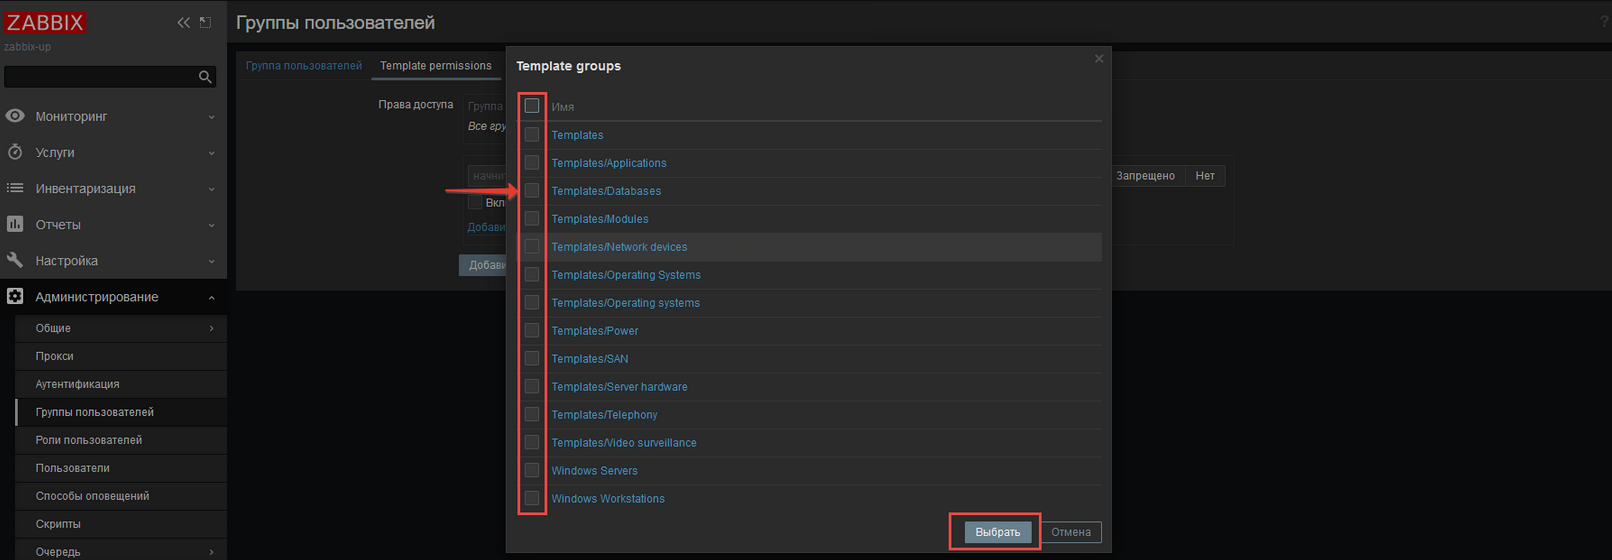
Task: Check the Templates/SAN checkbox
Action: click(532, 358)
